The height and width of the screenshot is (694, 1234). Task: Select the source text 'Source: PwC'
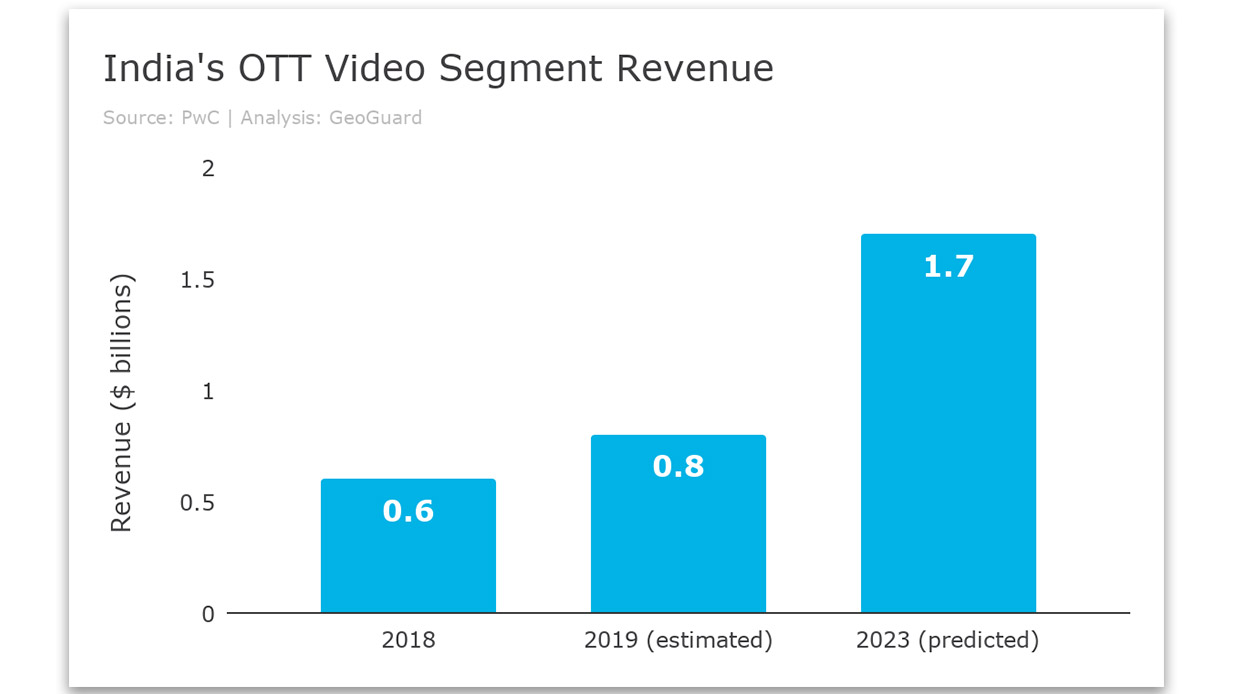(159, 117)
